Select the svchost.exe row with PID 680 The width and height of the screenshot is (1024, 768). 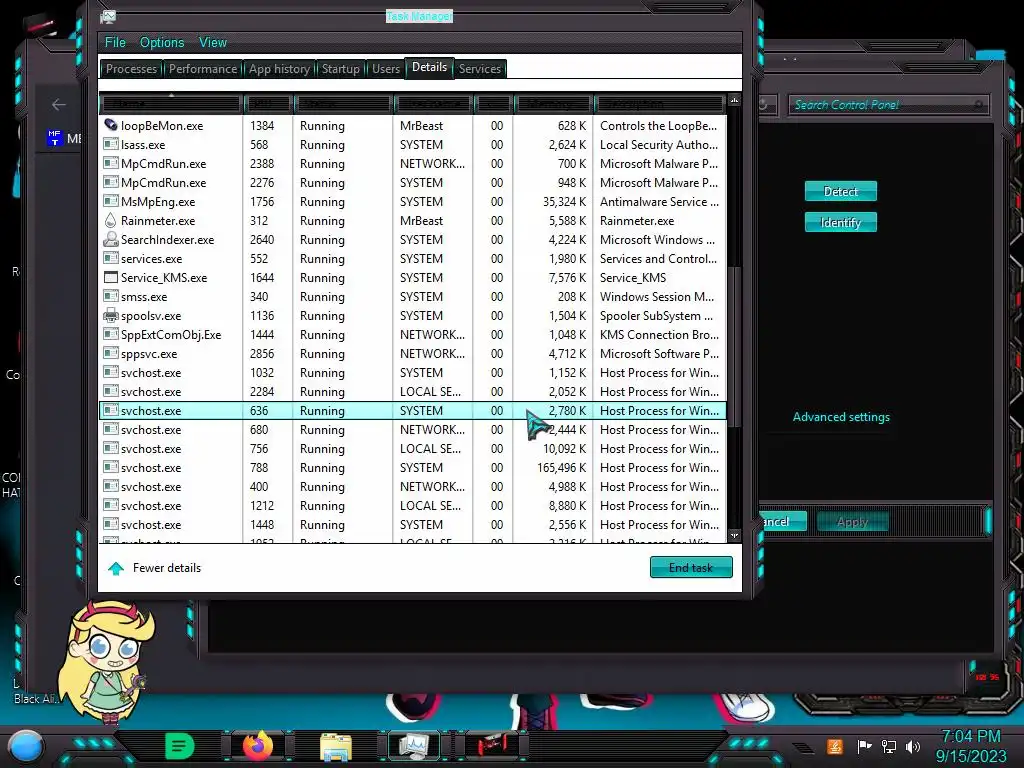[x=412, y=430]
